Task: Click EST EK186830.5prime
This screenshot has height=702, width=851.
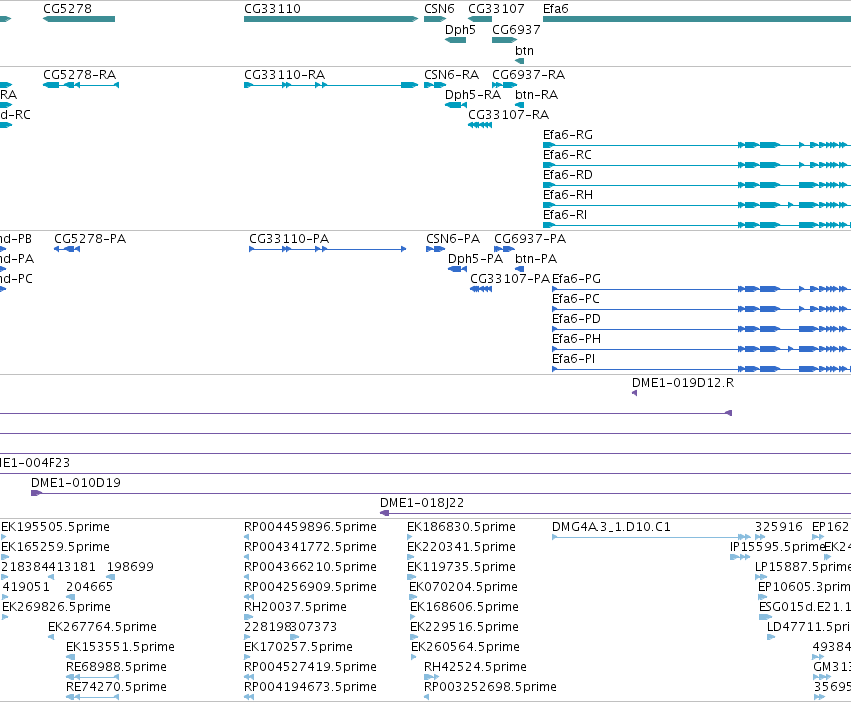Action: coord(461,527)
